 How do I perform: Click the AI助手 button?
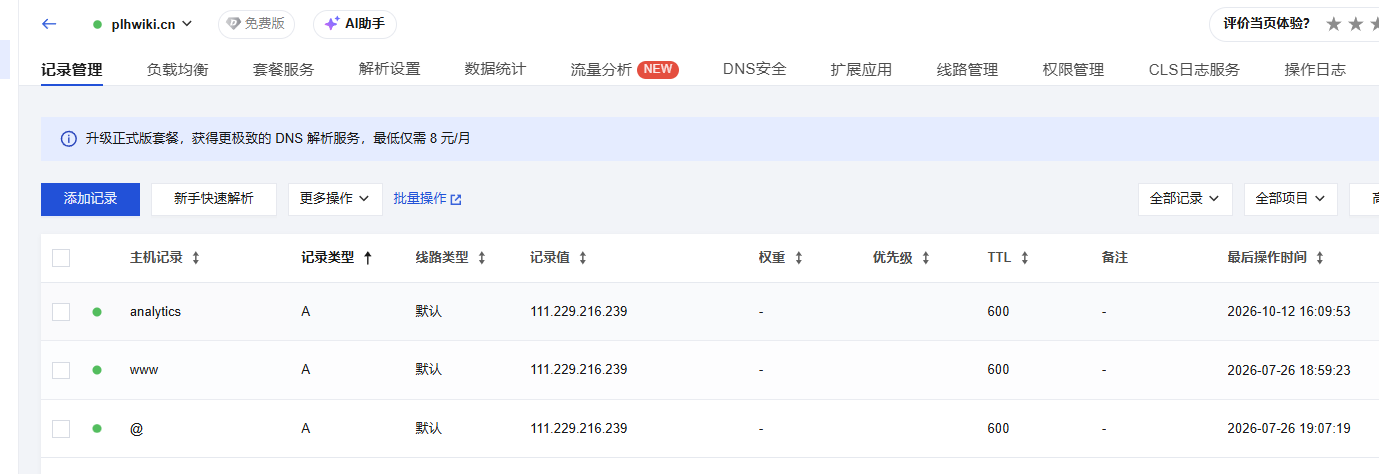(355, 24)
